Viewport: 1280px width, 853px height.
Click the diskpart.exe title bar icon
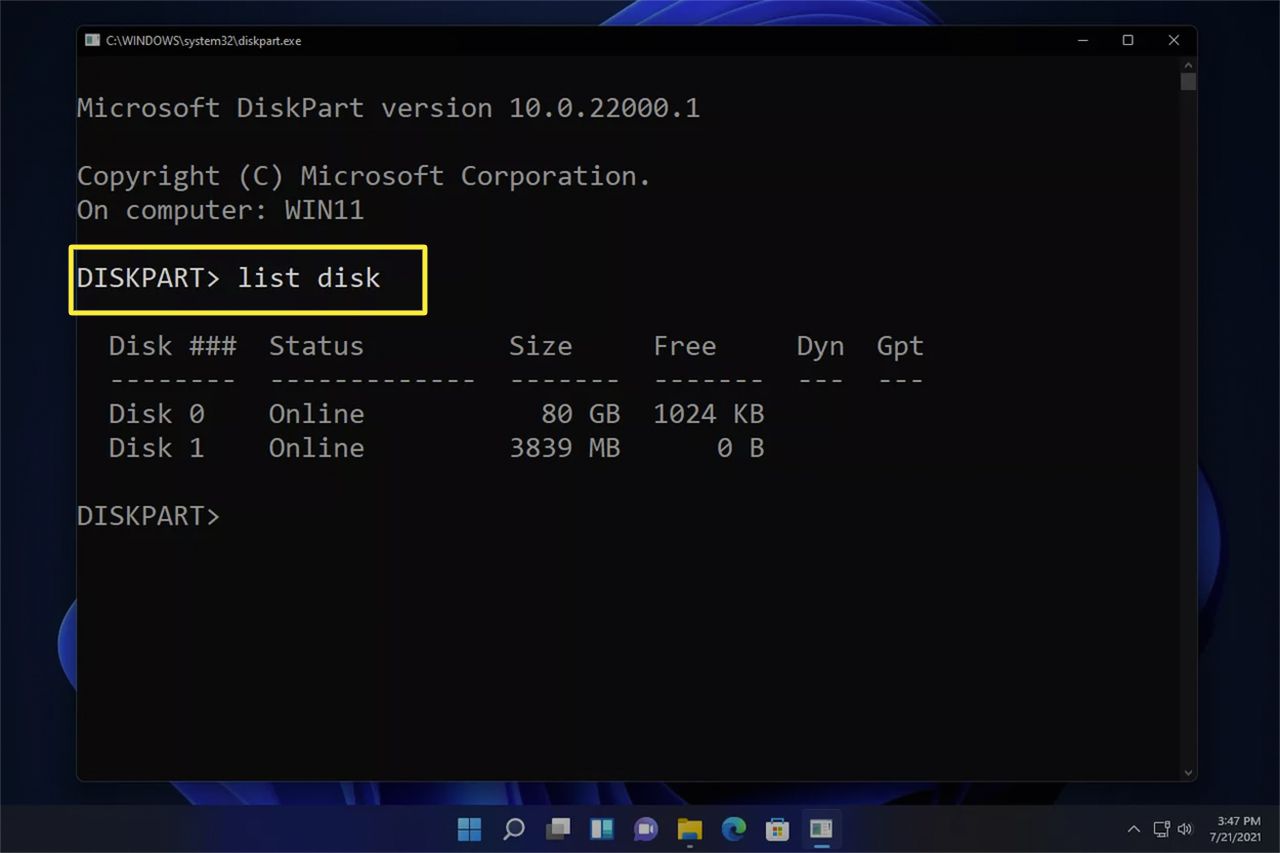coord(92,40)
